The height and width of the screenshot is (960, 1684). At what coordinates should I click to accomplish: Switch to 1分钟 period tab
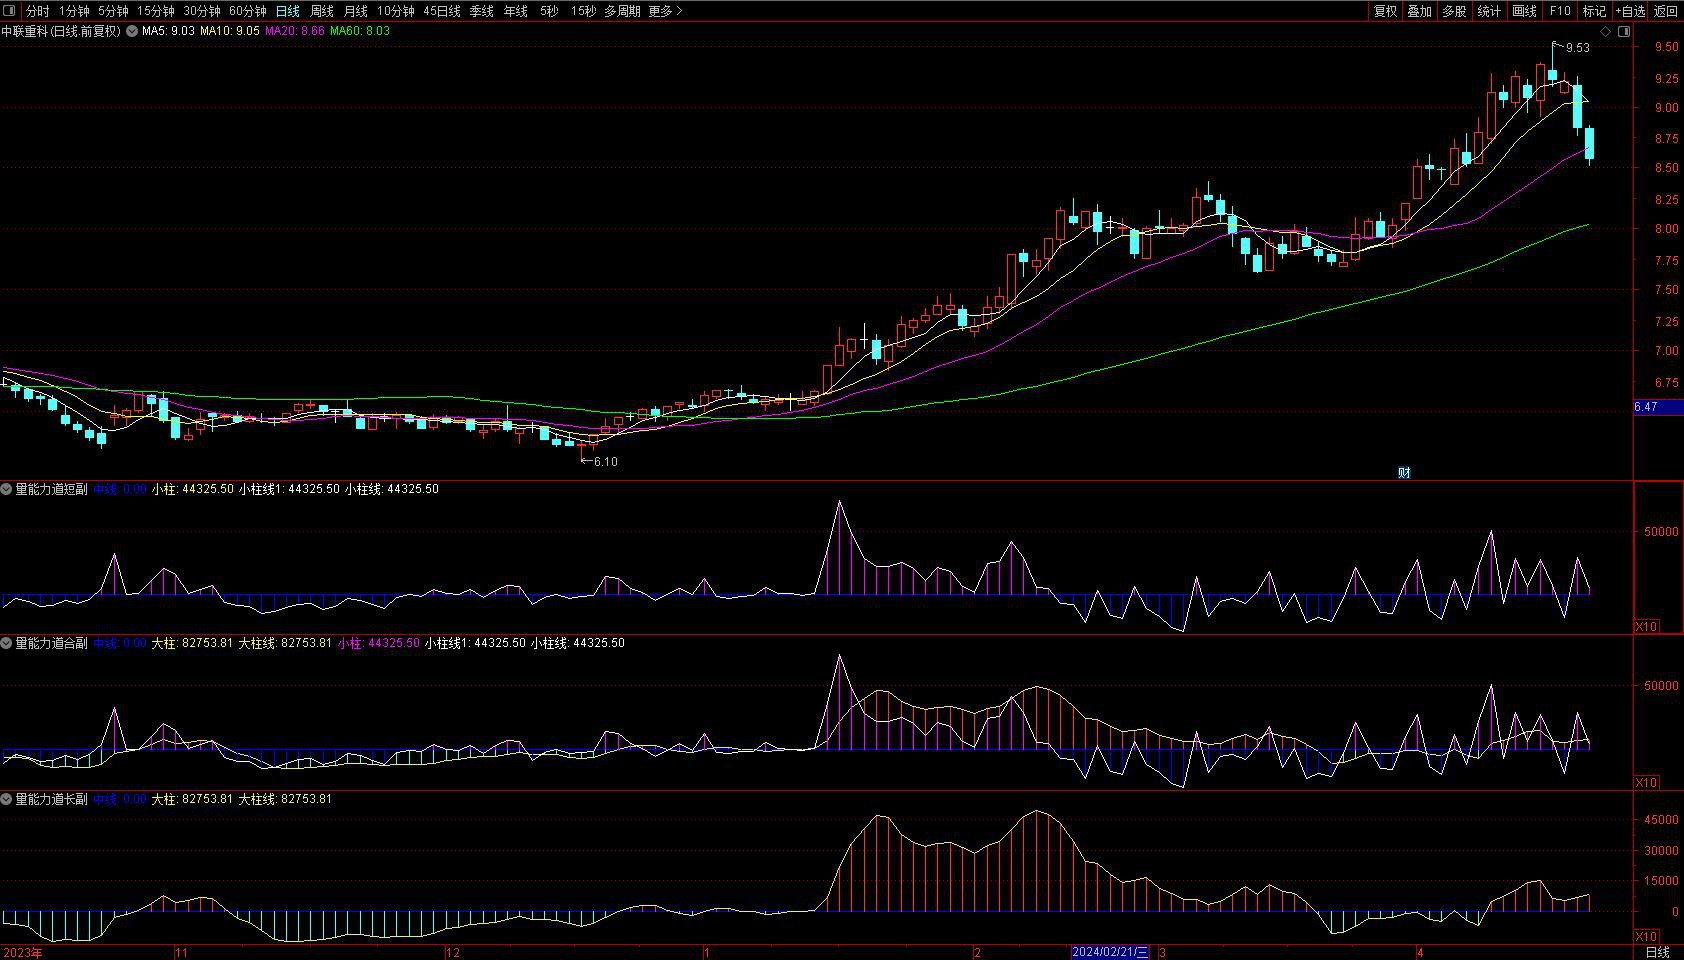coord(74,11)
